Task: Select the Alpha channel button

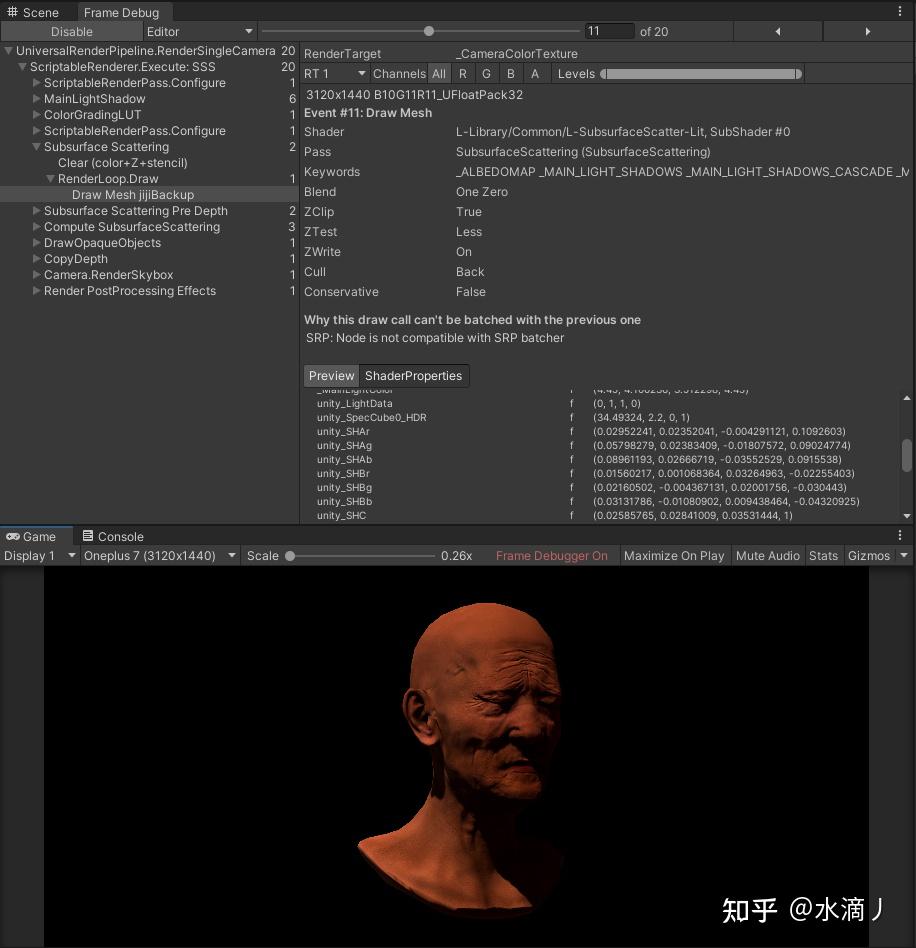Action: click(534, 73)
